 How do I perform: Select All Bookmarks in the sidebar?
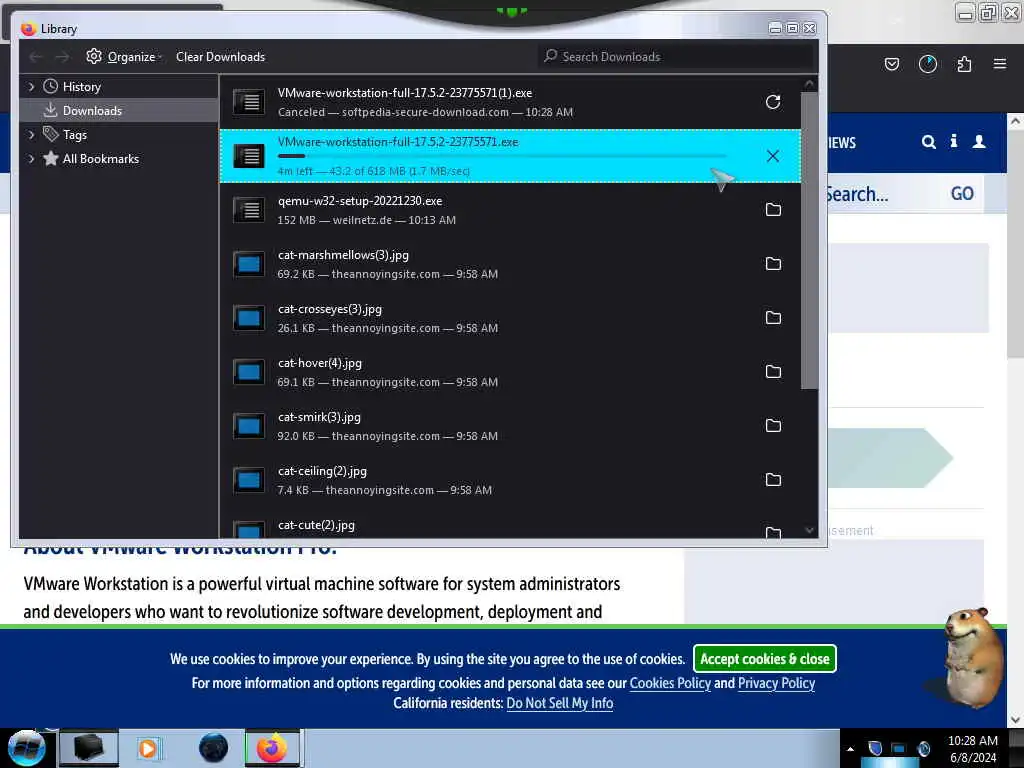tap(100, 159)
